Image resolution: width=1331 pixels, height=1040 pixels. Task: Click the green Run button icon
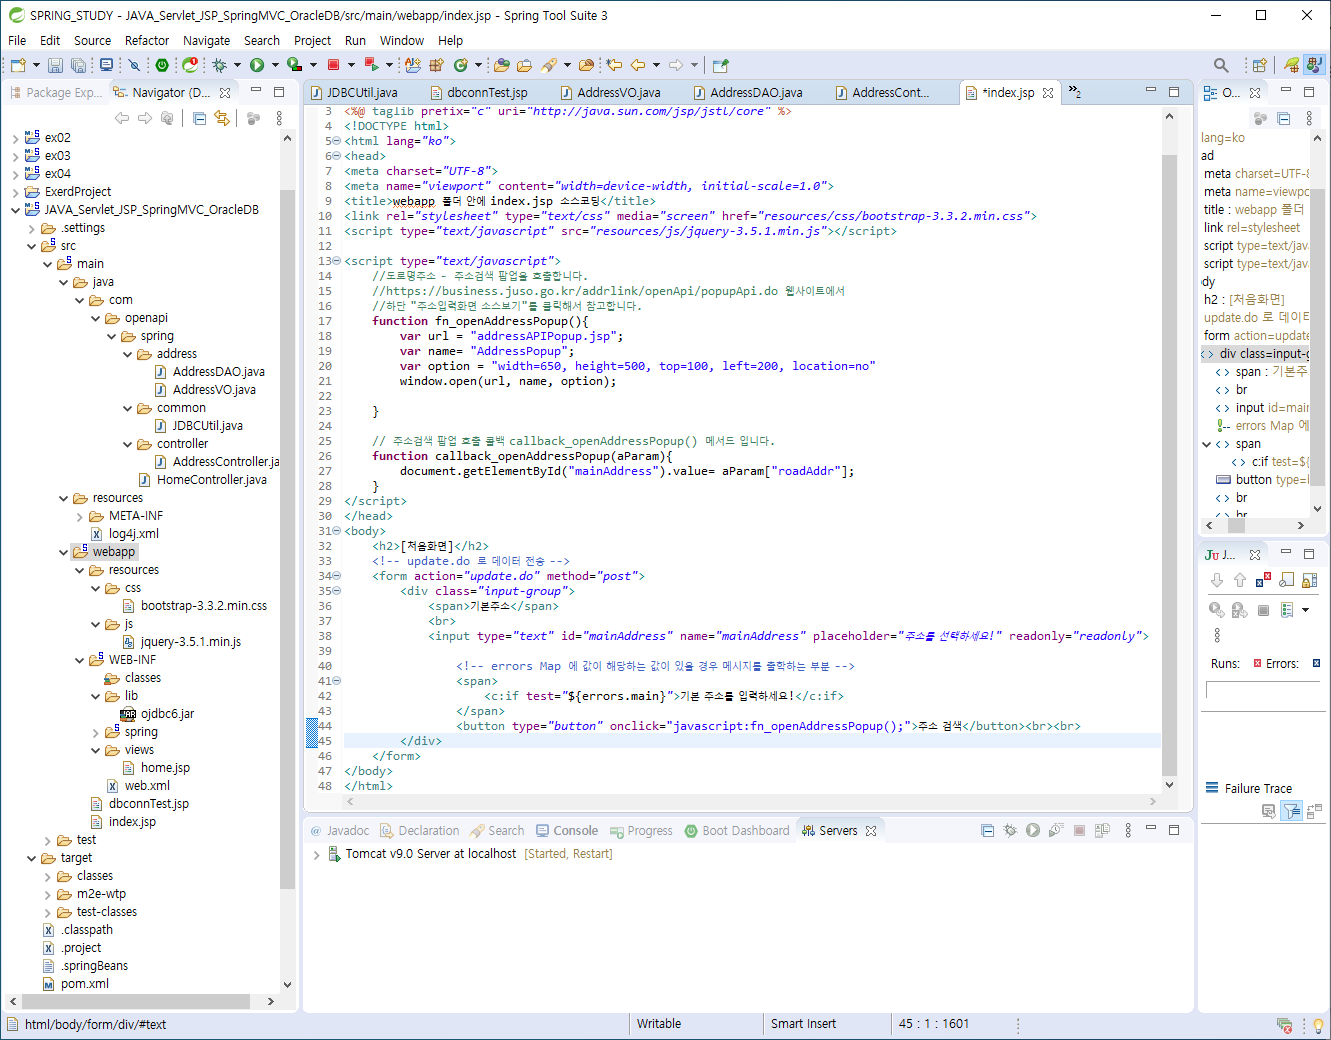(257, 65)
